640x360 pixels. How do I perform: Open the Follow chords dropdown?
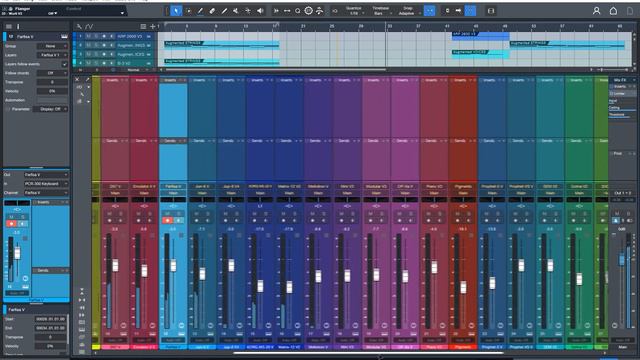click(52, 73)
